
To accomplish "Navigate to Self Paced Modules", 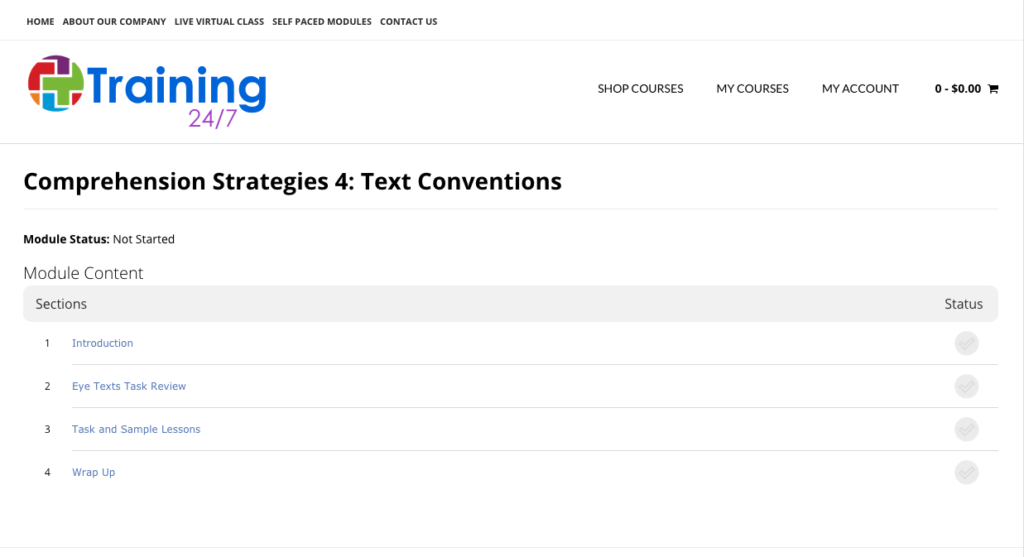I will (x=322, y=21).
